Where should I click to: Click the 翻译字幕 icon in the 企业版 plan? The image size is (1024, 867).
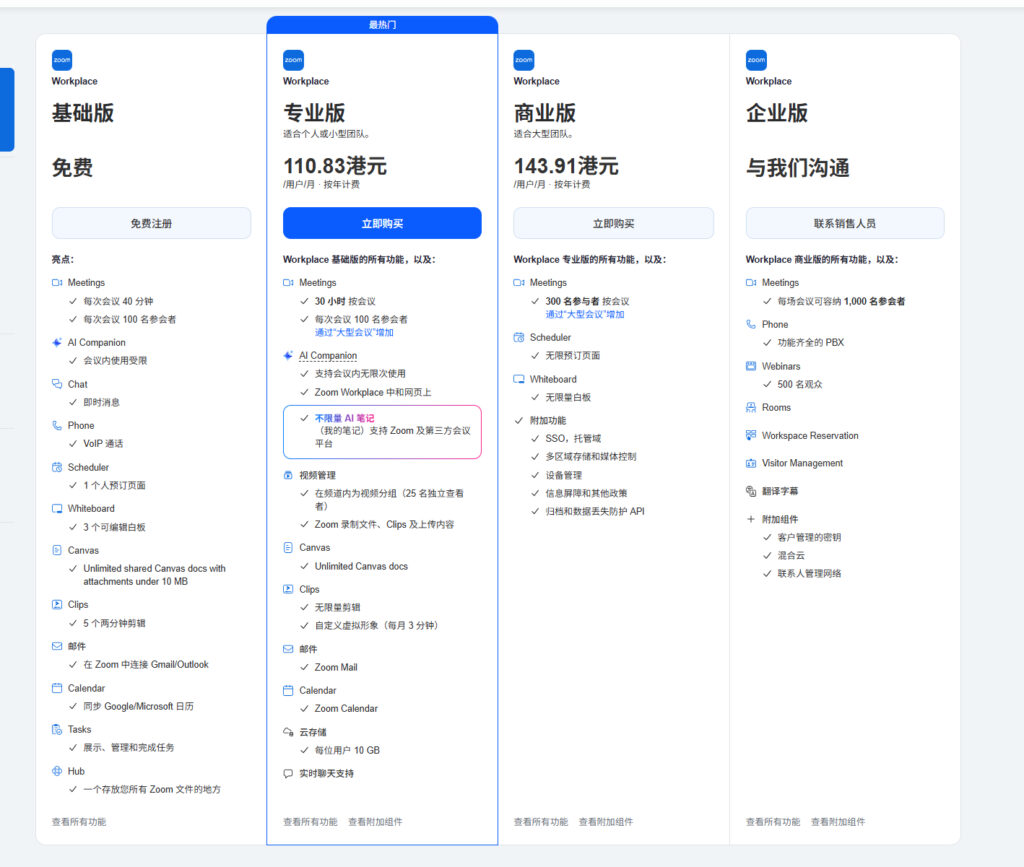[x=751, y=491]
